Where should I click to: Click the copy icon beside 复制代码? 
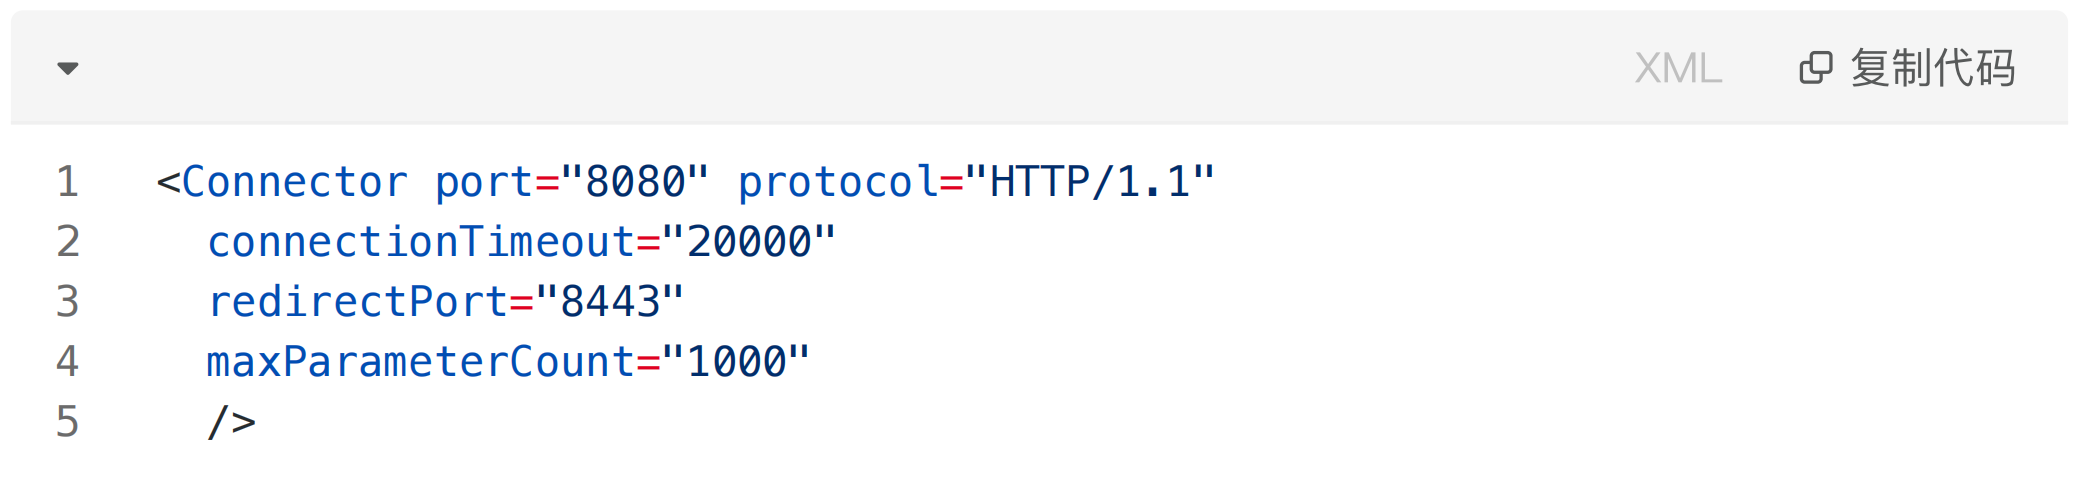click(1816, 68)
